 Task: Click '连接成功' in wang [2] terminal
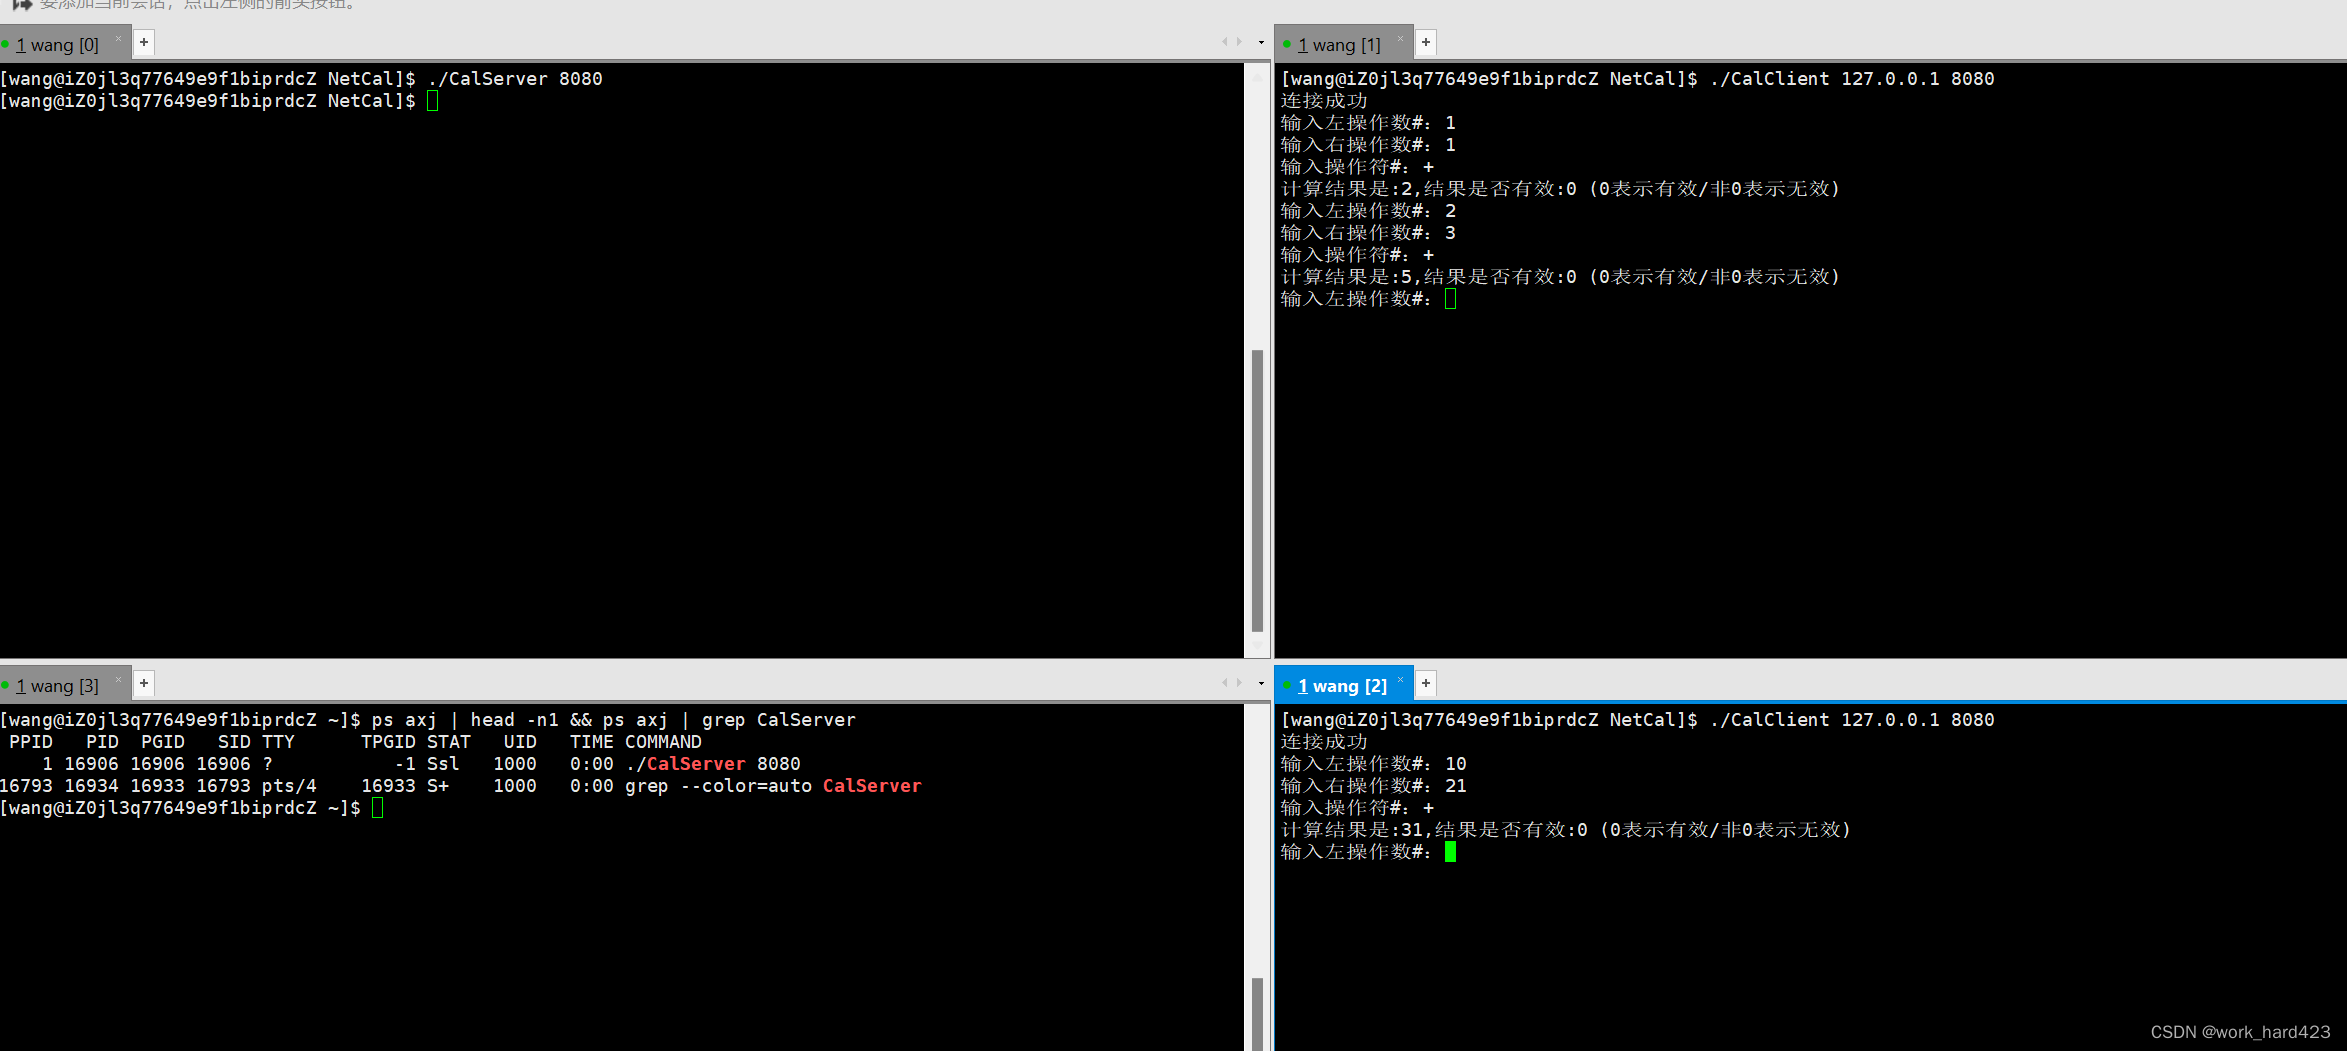click(1324, 742)
